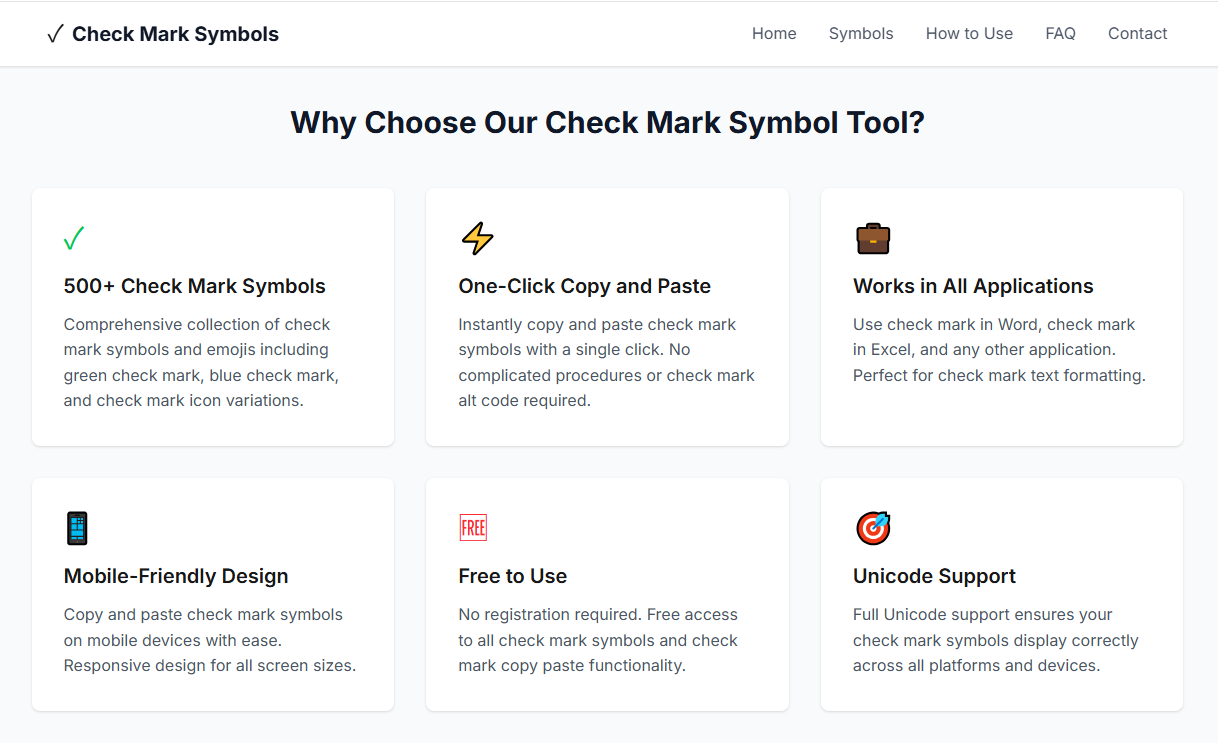
Task: Click the lightning bolt icon
Action: point(477,239)
